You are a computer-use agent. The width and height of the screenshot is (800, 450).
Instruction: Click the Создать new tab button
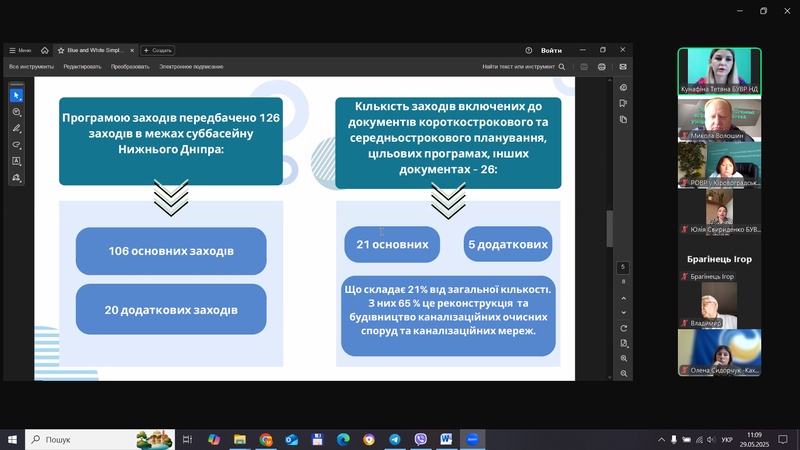(158, 51)
